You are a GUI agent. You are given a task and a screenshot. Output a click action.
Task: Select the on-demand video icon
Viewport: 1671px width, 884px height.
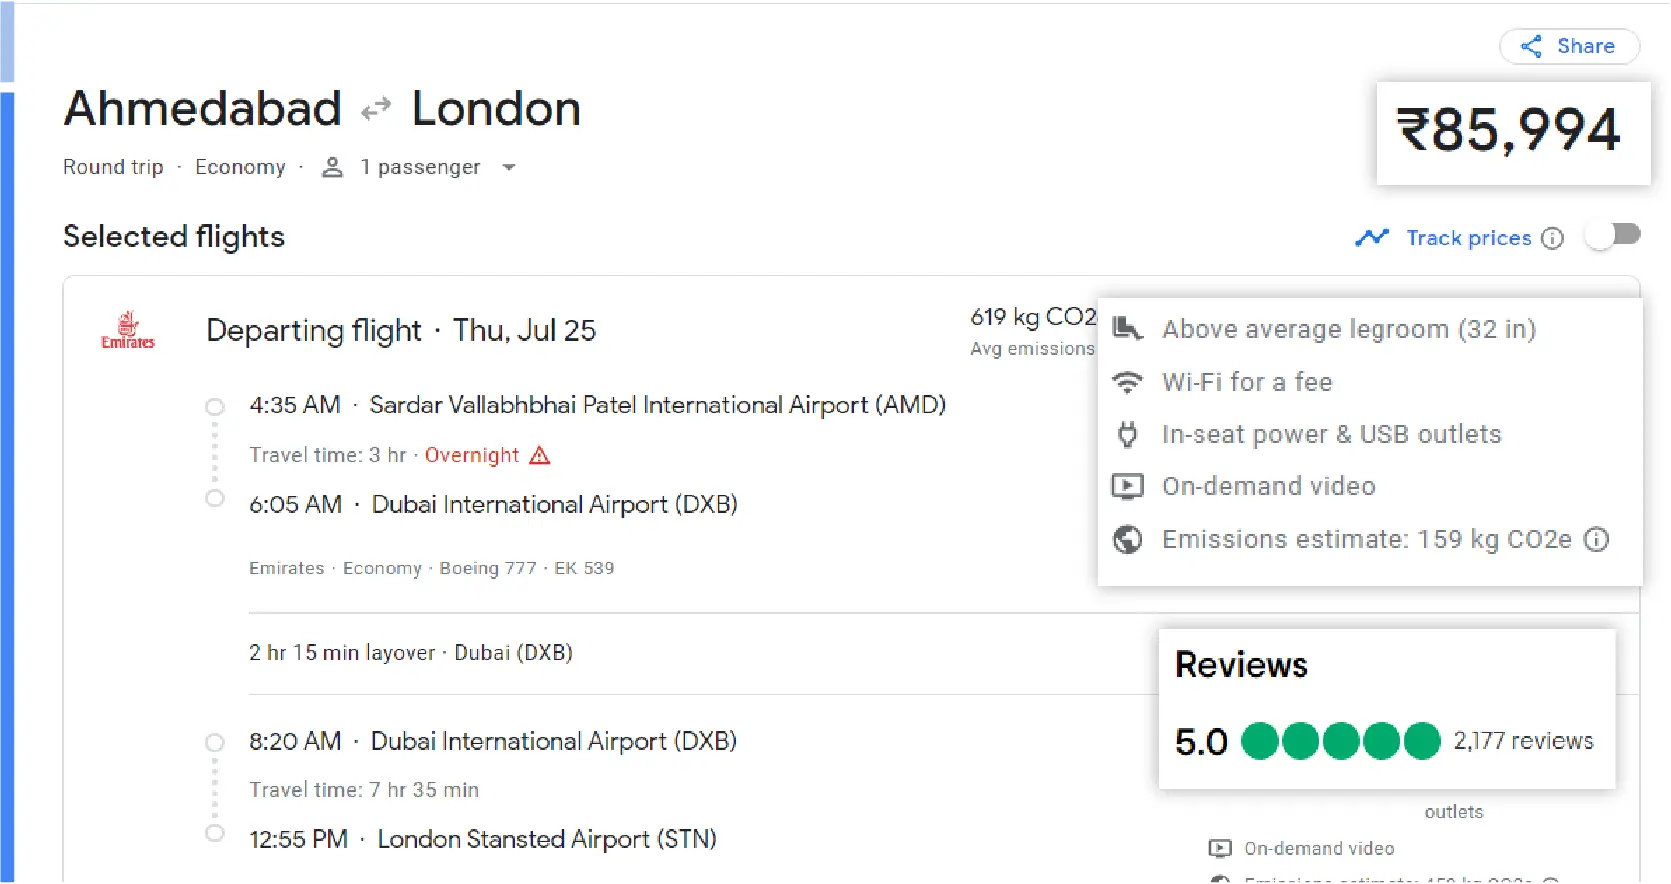tap(1128, 486)
